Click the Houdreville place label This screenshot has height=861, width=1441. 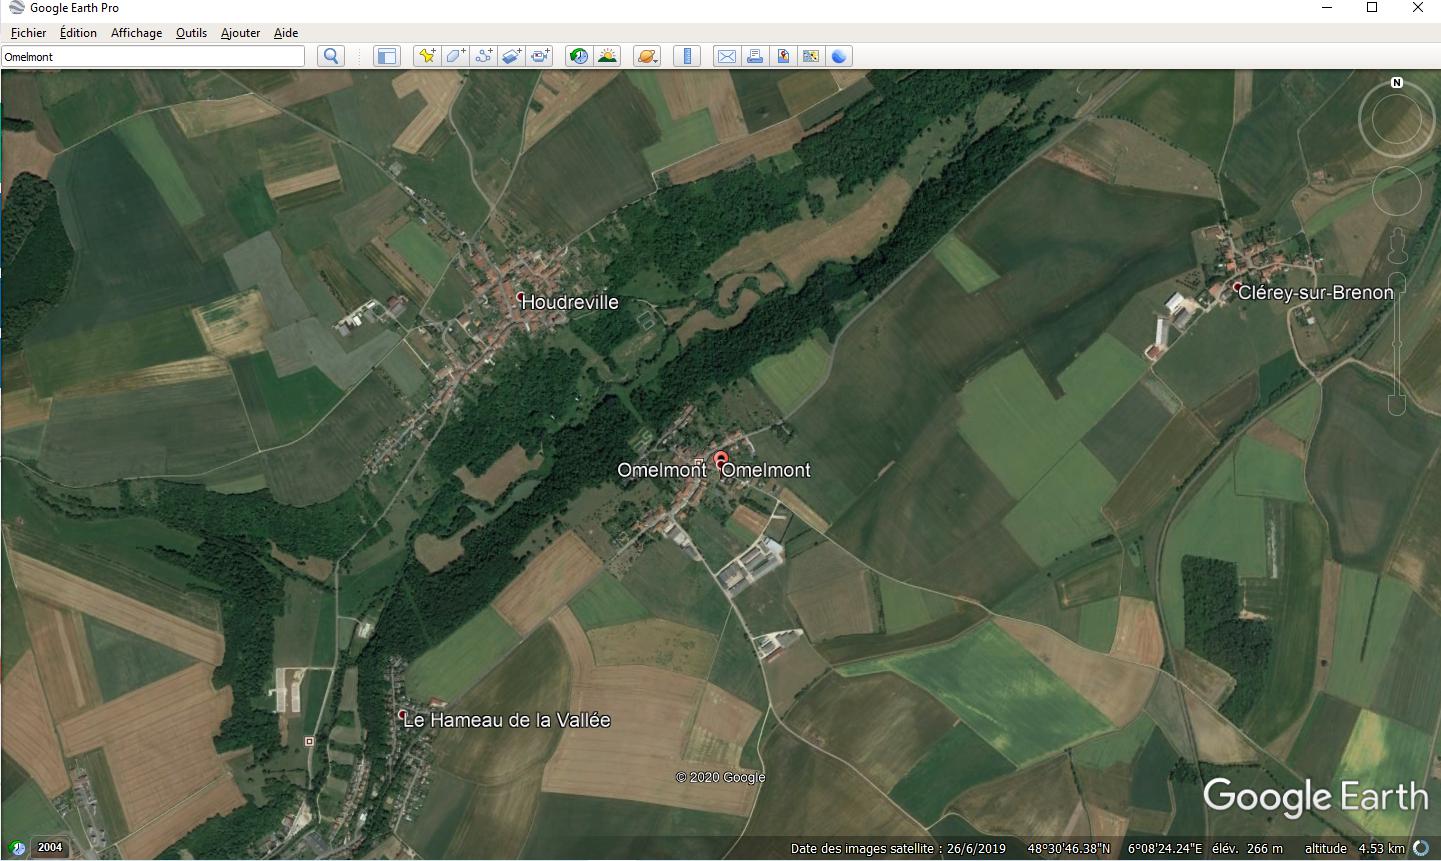click(570, 302)
